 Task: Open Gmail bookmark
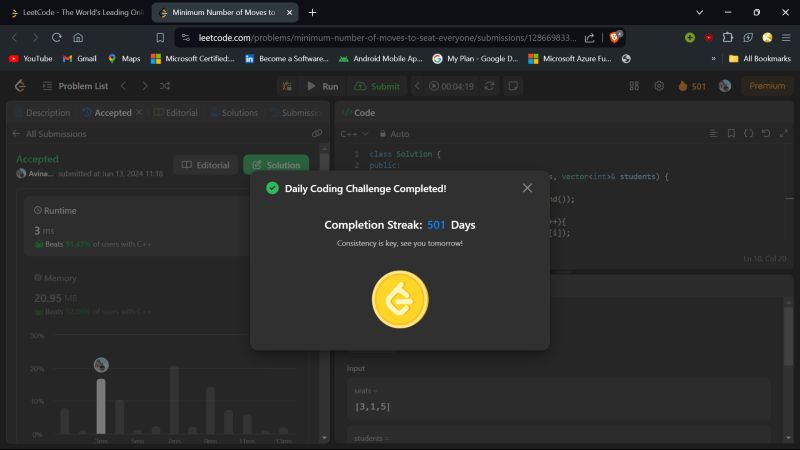(79, 59)
